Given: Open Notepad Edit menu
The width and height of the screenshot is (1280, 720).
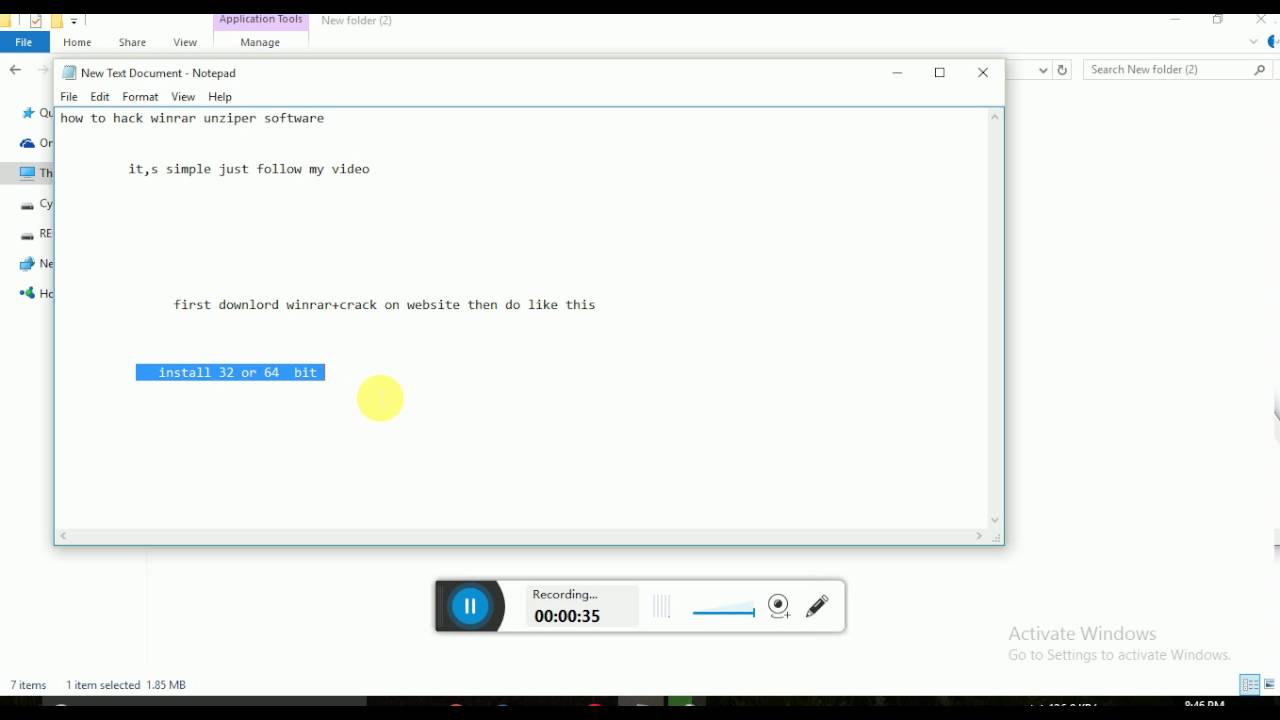Looking at the screenshot, I should pyautogui.click(x=100, y=97).
